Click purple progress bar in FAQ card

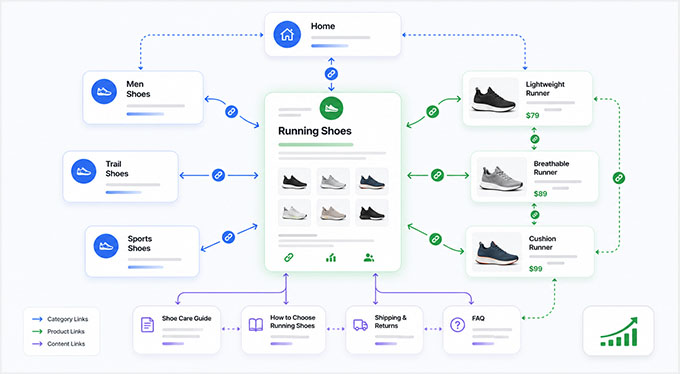click(483, 344)
